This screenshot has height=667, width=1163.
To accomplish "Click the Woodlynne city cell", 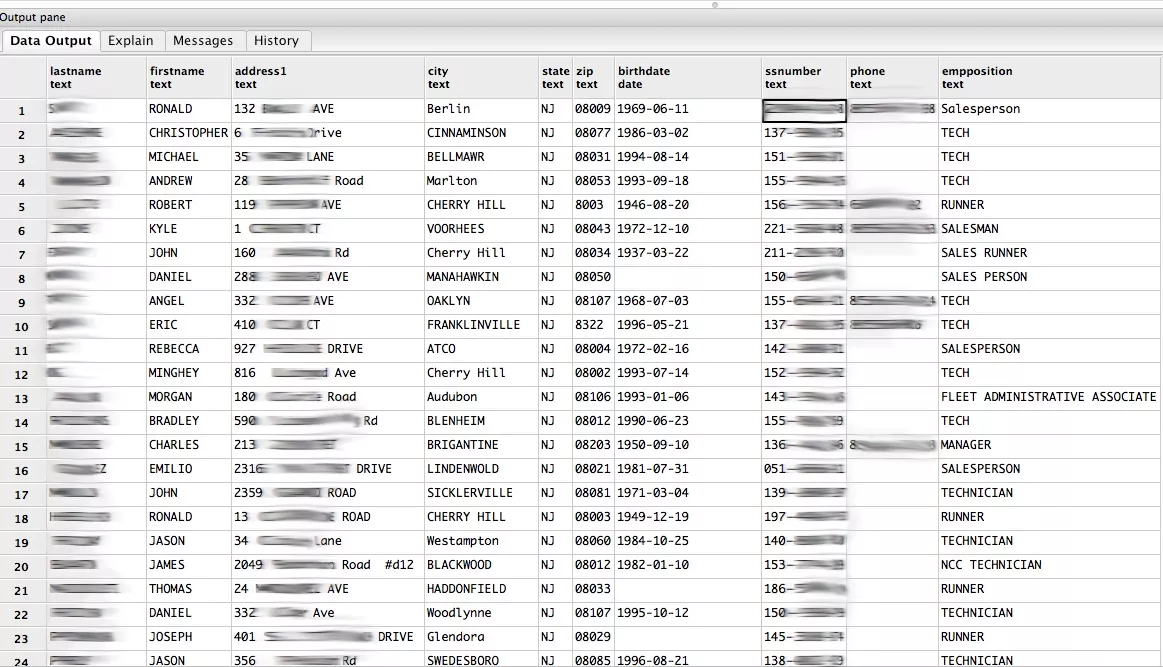I will click(x=481, y=613).
